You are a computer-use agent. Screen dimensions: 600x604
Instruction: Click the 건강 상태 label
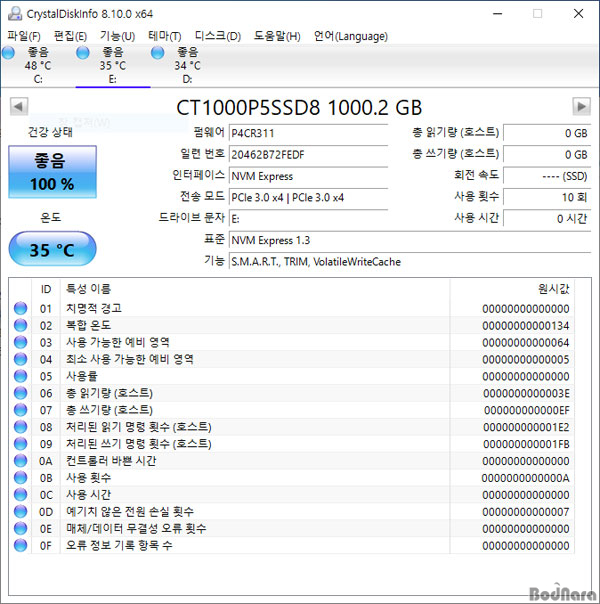tap(50, 132)
